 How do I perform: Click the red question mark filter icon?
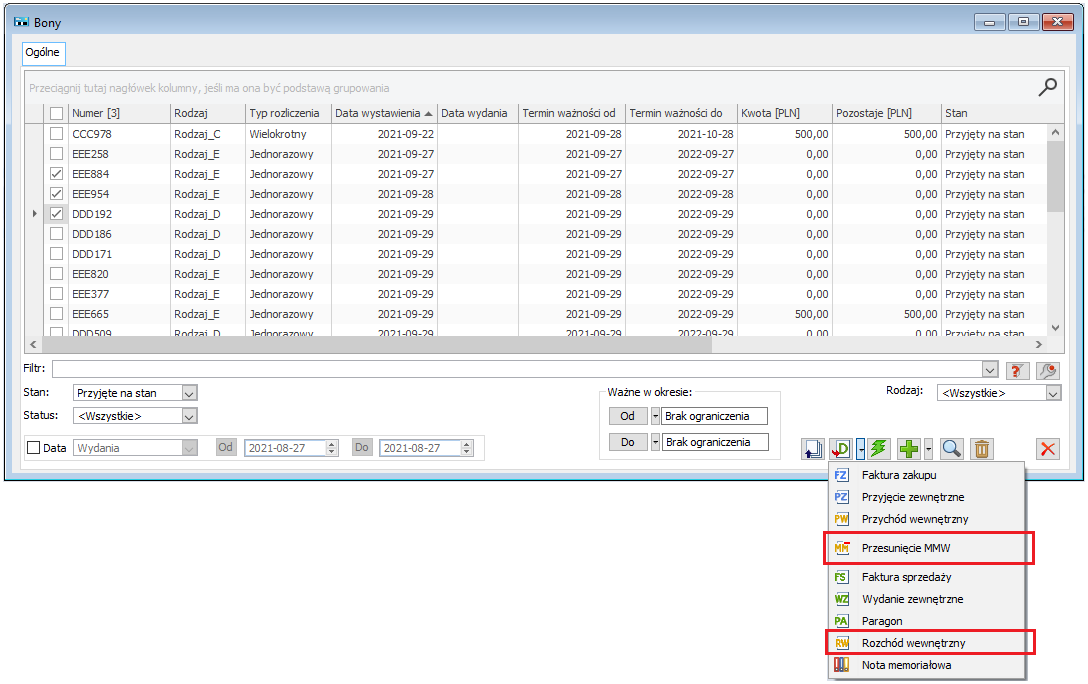[x=1018, y=370]
